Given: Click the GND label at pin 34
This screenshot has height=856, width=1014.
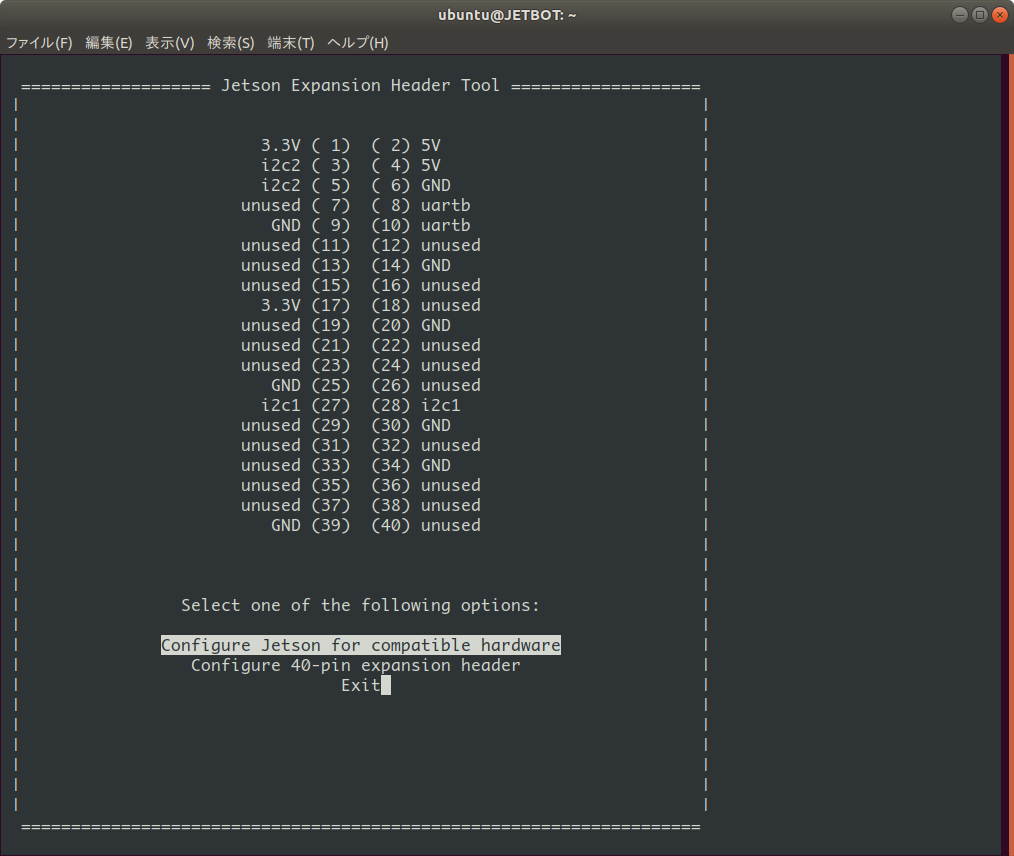Looking at the screenshot, I should click(436, 466).
